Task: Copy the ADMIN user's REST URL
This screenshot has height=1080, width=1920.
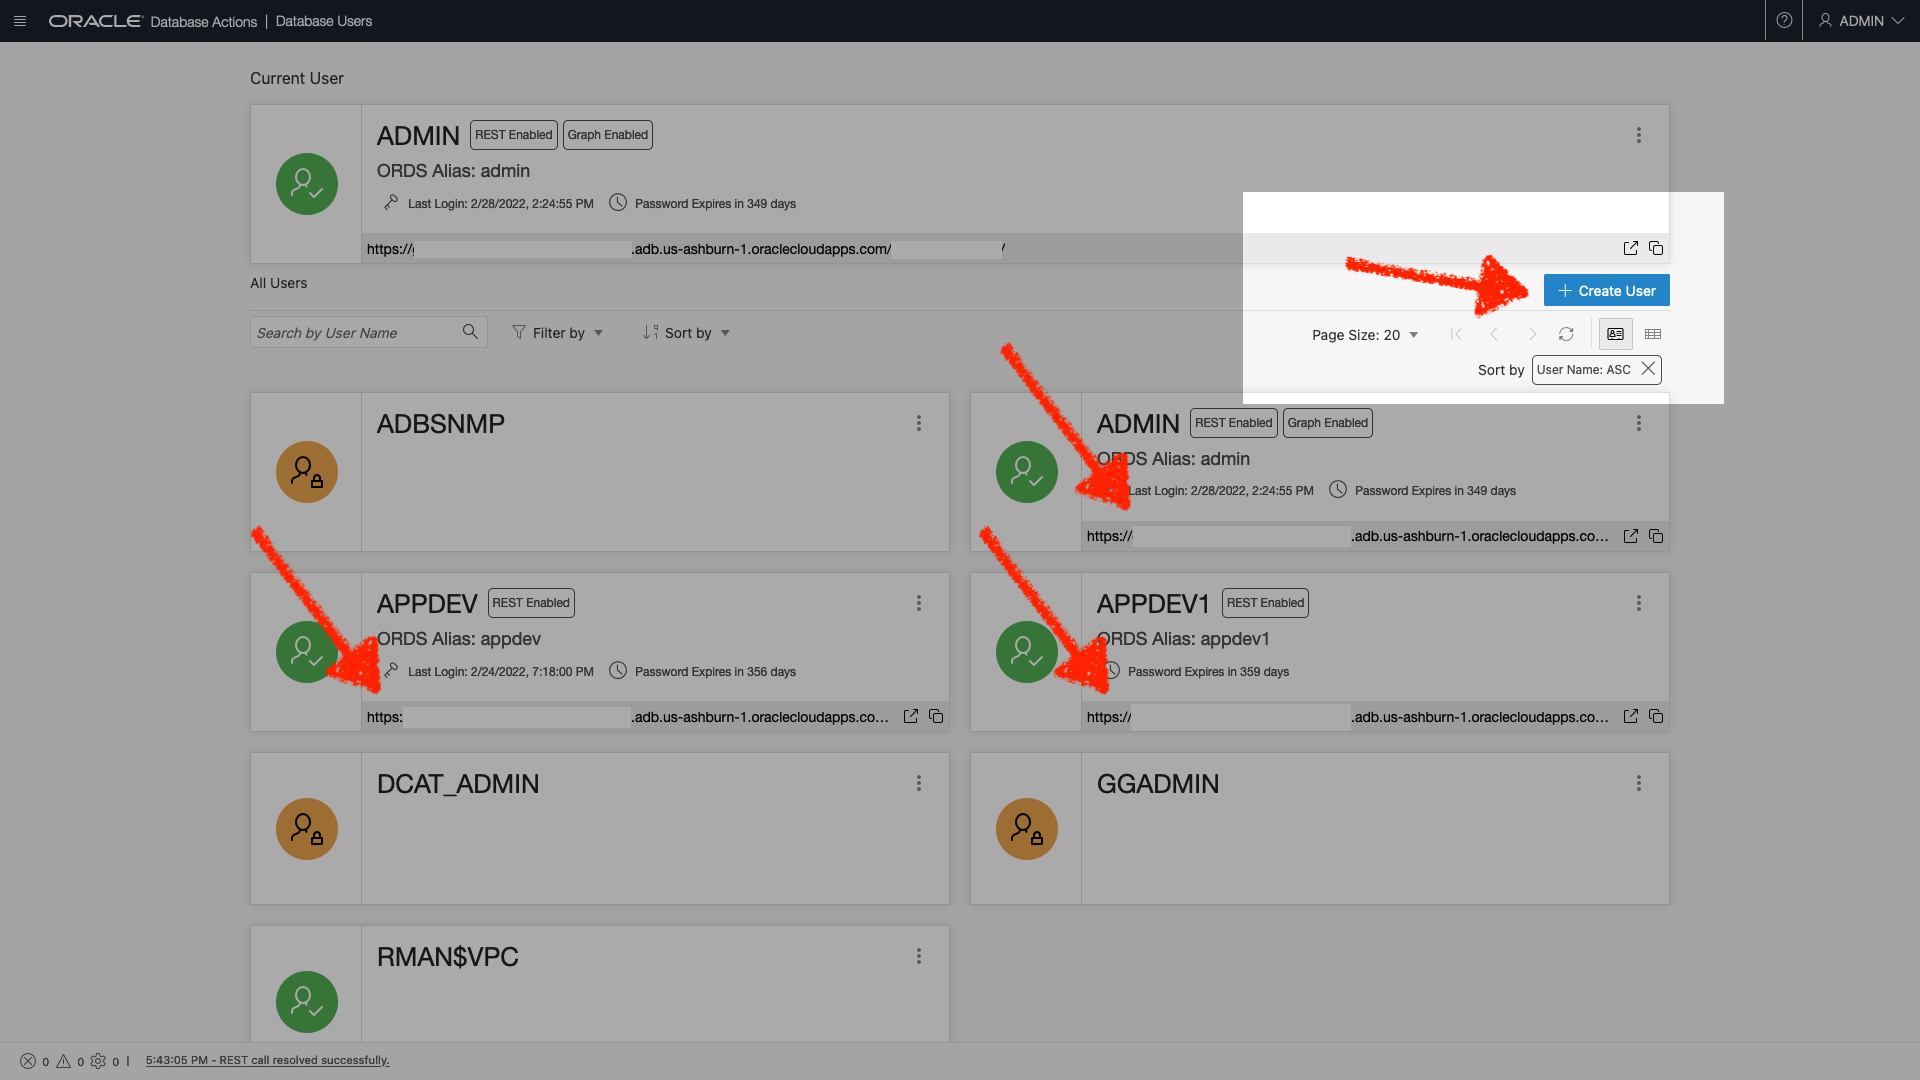Action: click(1656, 249)
